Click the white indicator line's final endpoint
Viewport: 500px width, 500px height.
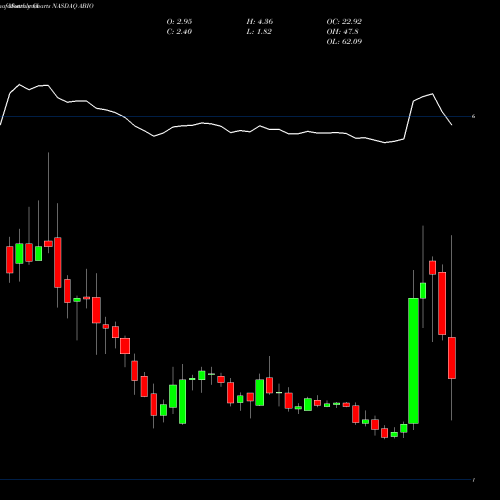coord(452,125)
